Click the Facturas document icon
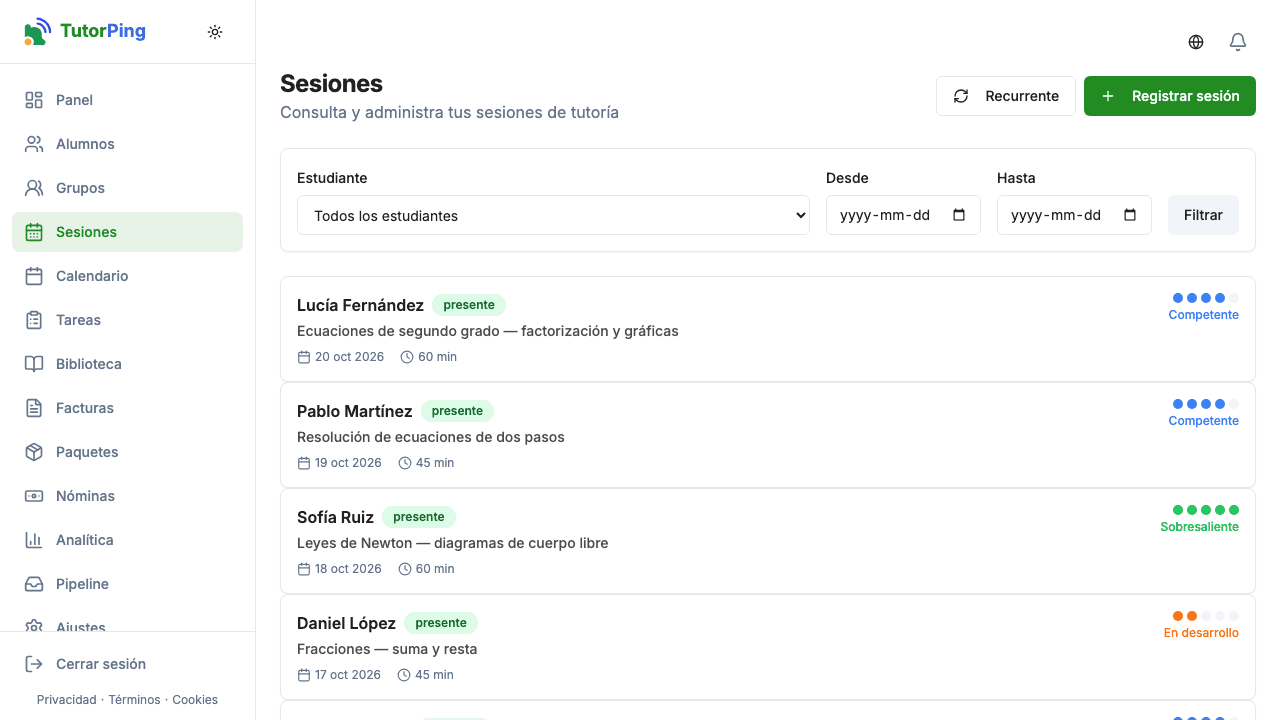 tap(34, 408)
